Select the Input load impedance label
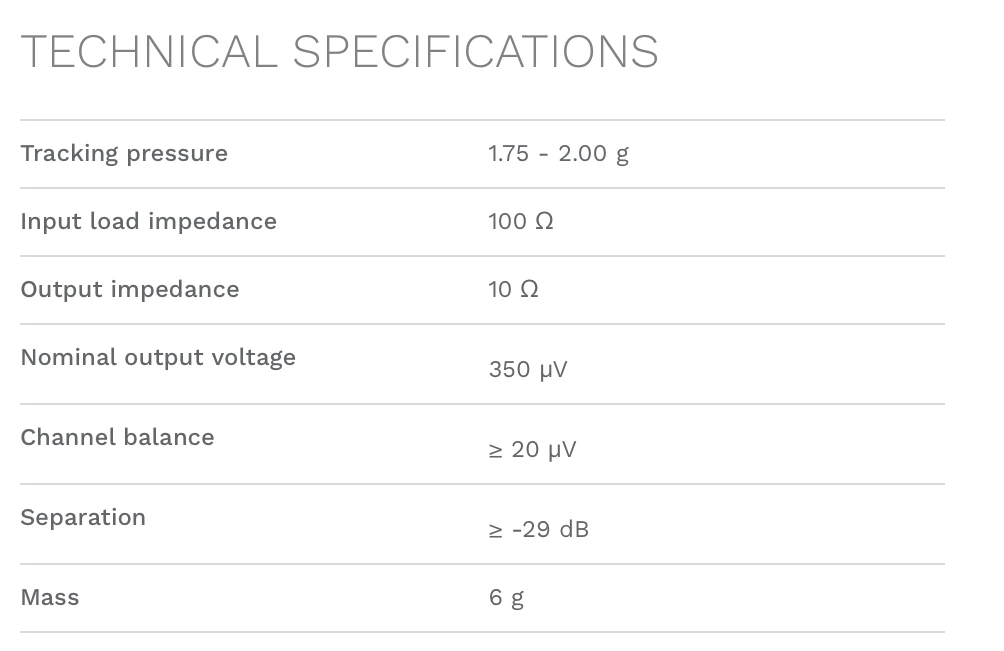 point(149,221)
